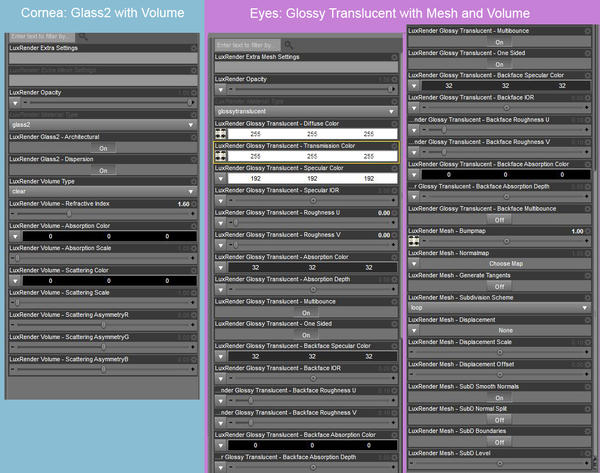Click gear icon of Volume - Scattering AsymmetryR
600x473 pixels.
pos(194,315)
